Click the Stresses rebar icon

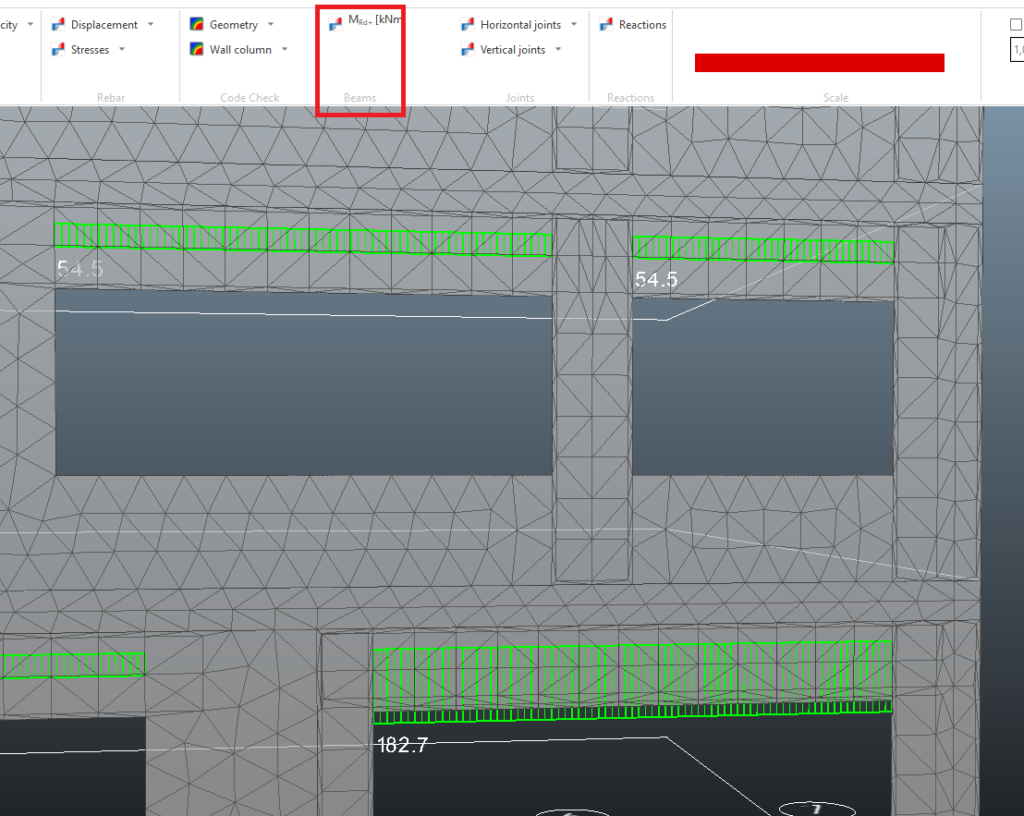(58, 50)
